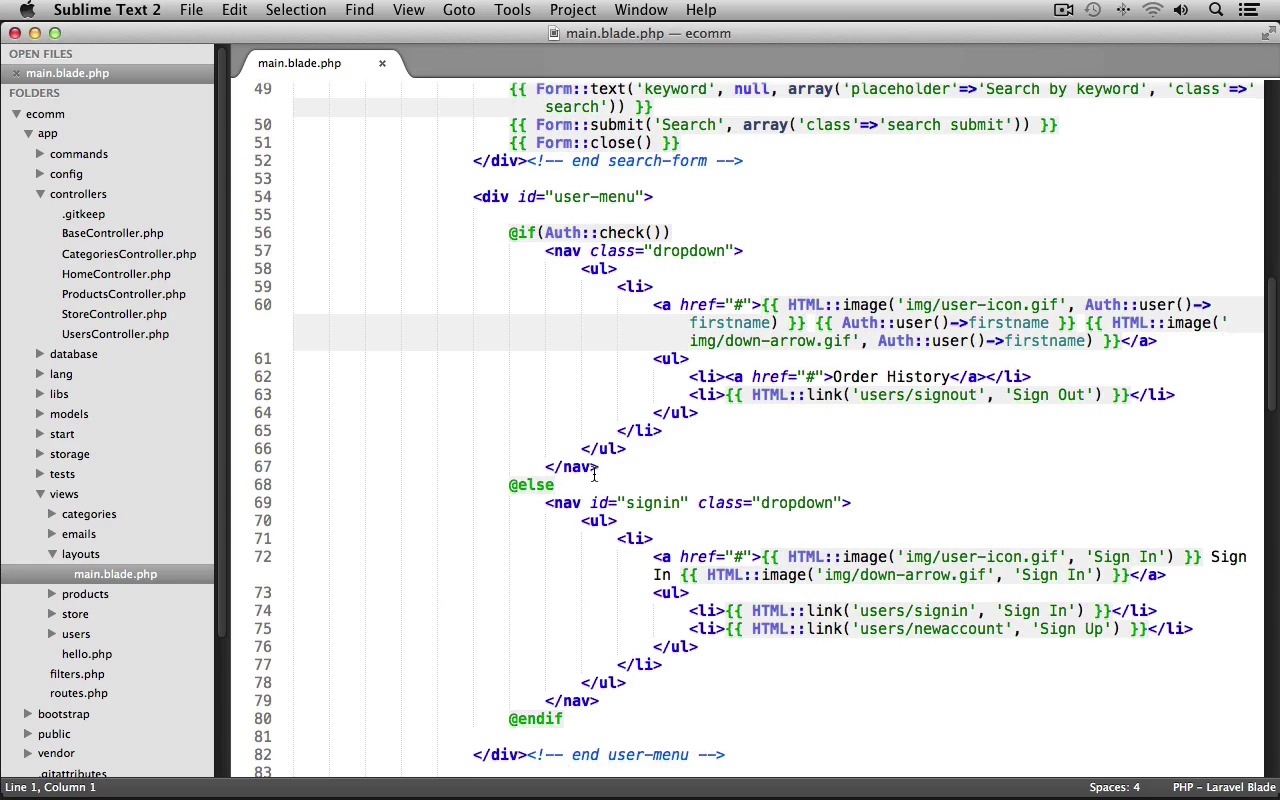Click the editor vertical scrollbar

tap(1273, 343)
